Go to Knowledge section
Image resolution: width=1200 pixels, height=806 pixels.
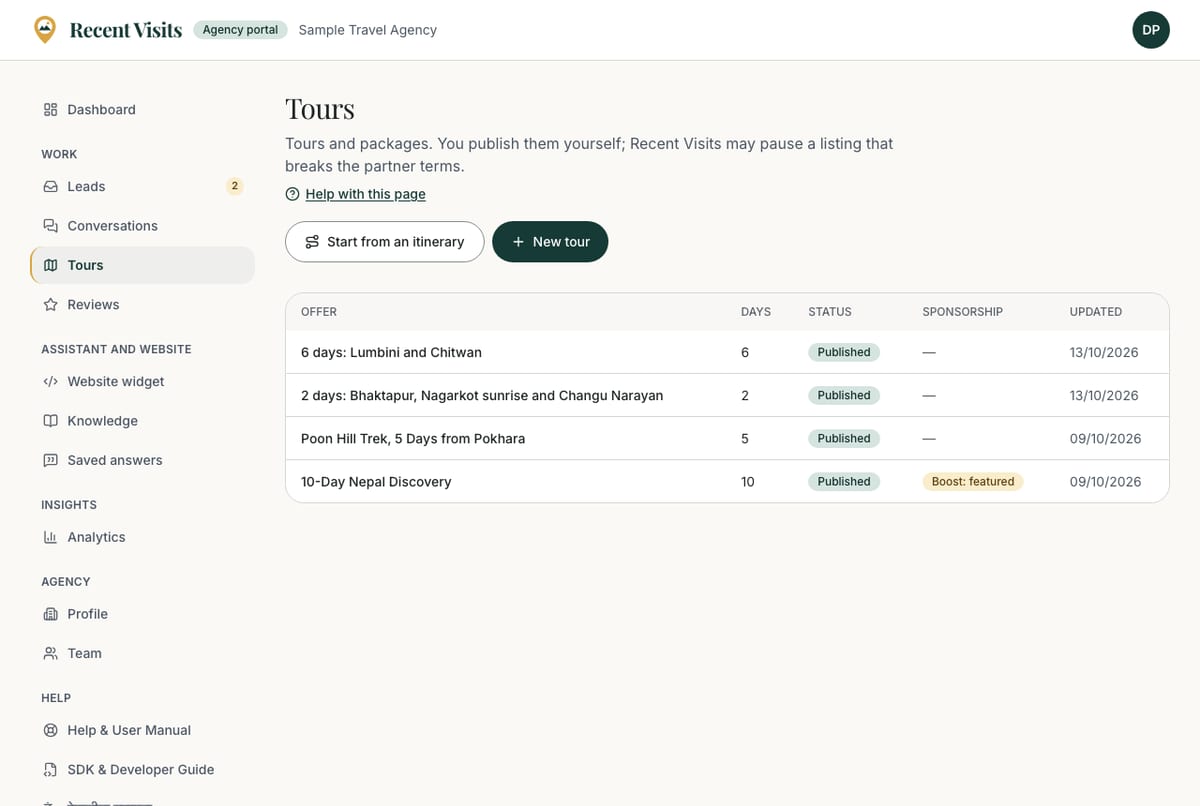(x=142, y=421)
